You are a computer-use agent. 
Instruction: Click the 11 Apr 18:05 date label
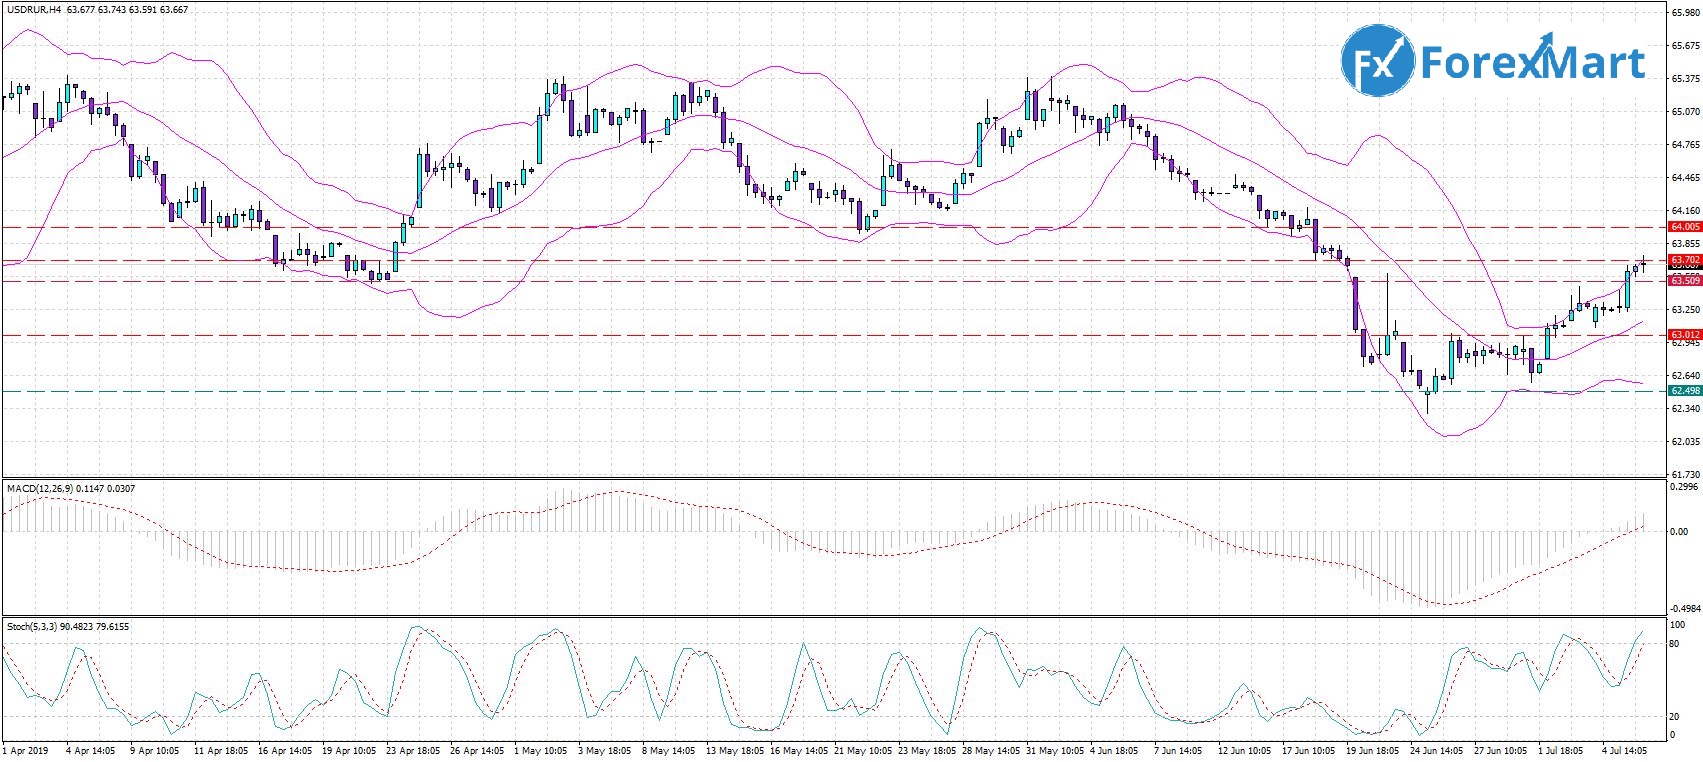(221, 751)
